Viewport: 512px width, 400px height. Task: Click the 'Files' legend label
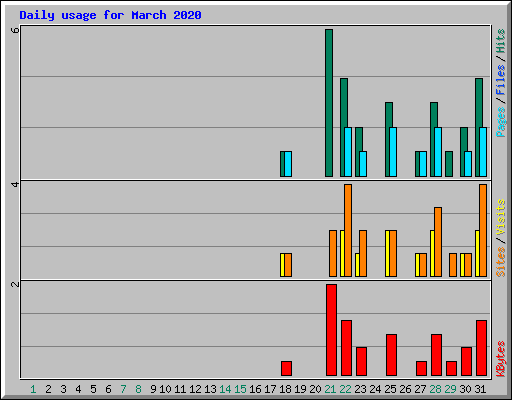500,79
